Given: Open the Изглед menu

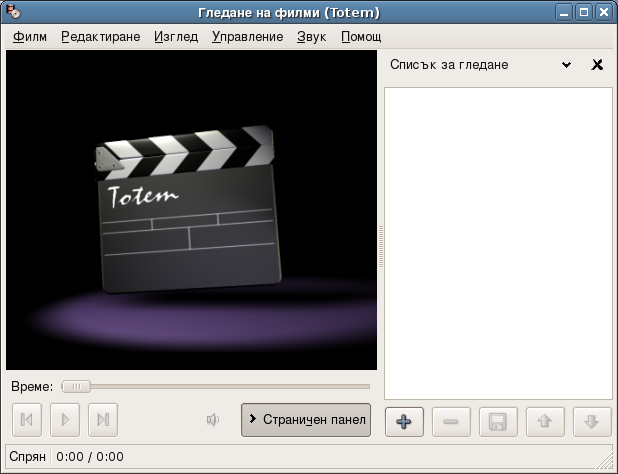Looking at the screenshot, I should tap(176, 37).
